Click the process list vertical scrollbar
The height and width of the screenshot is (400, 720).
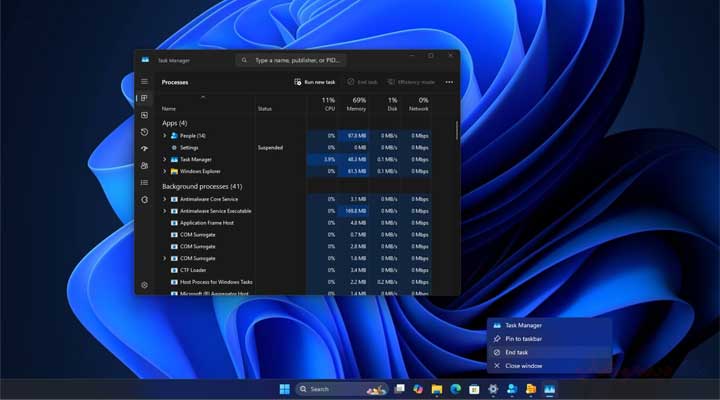tap(457, 131)
